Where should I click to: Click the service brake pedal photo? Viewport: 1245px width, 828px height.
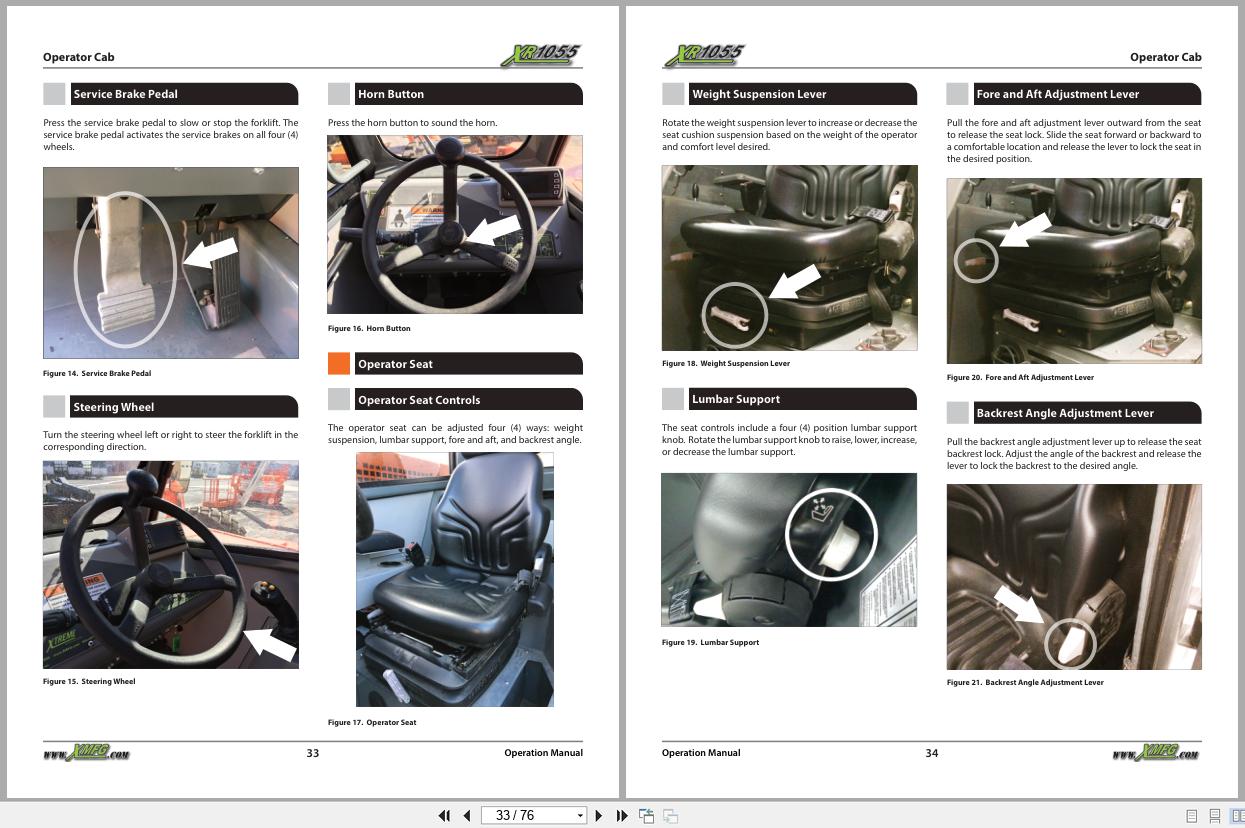171,263
